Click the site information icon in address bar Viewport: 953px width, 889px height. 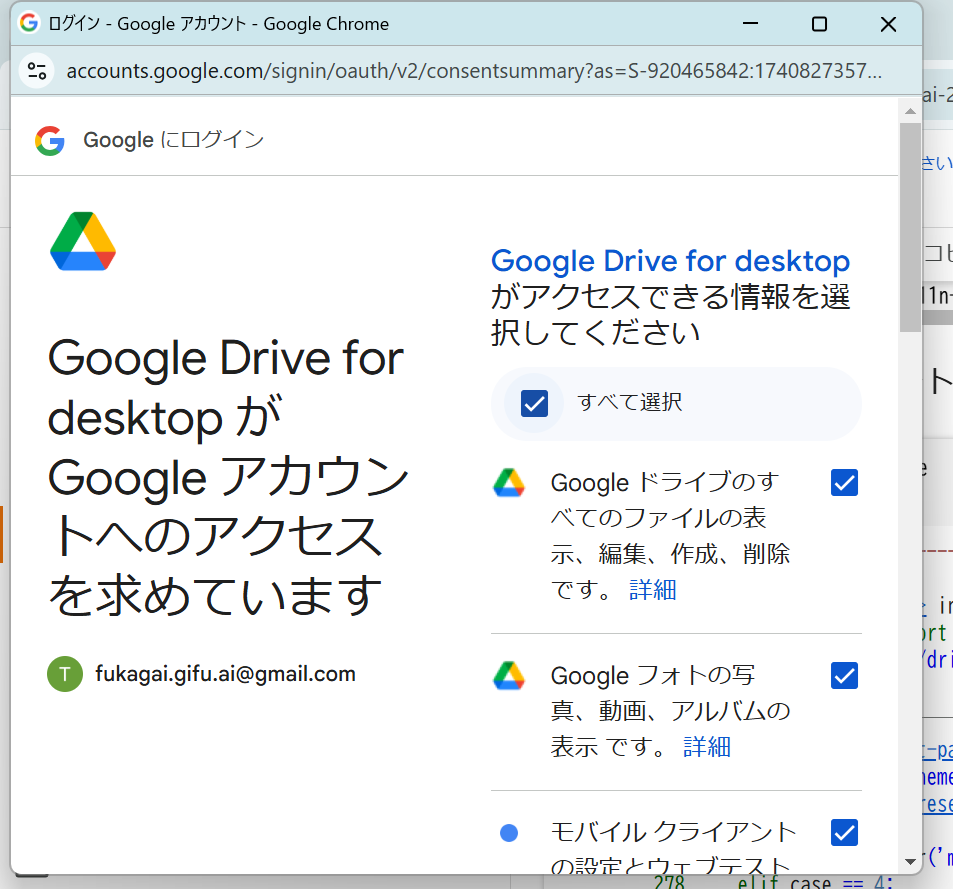tap(37, 71)
